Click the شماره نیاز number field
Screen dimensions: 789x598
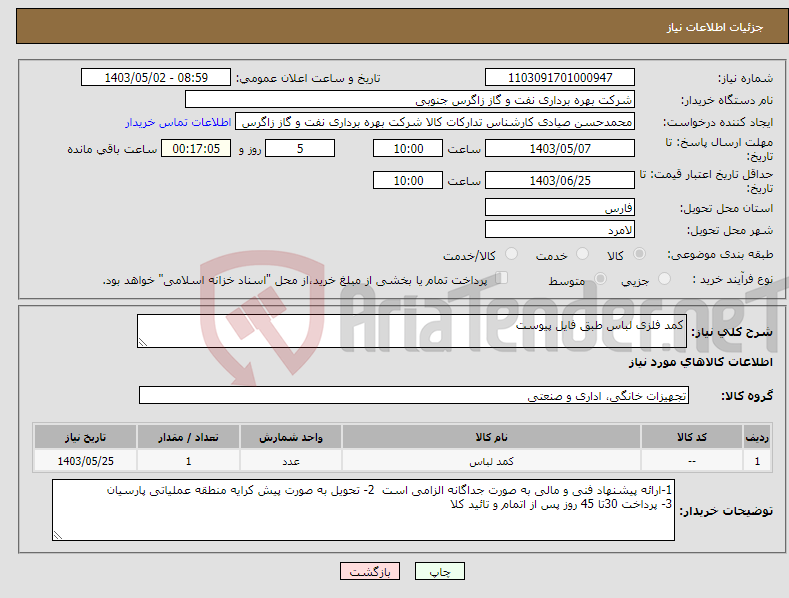click(x=560, y=78)
